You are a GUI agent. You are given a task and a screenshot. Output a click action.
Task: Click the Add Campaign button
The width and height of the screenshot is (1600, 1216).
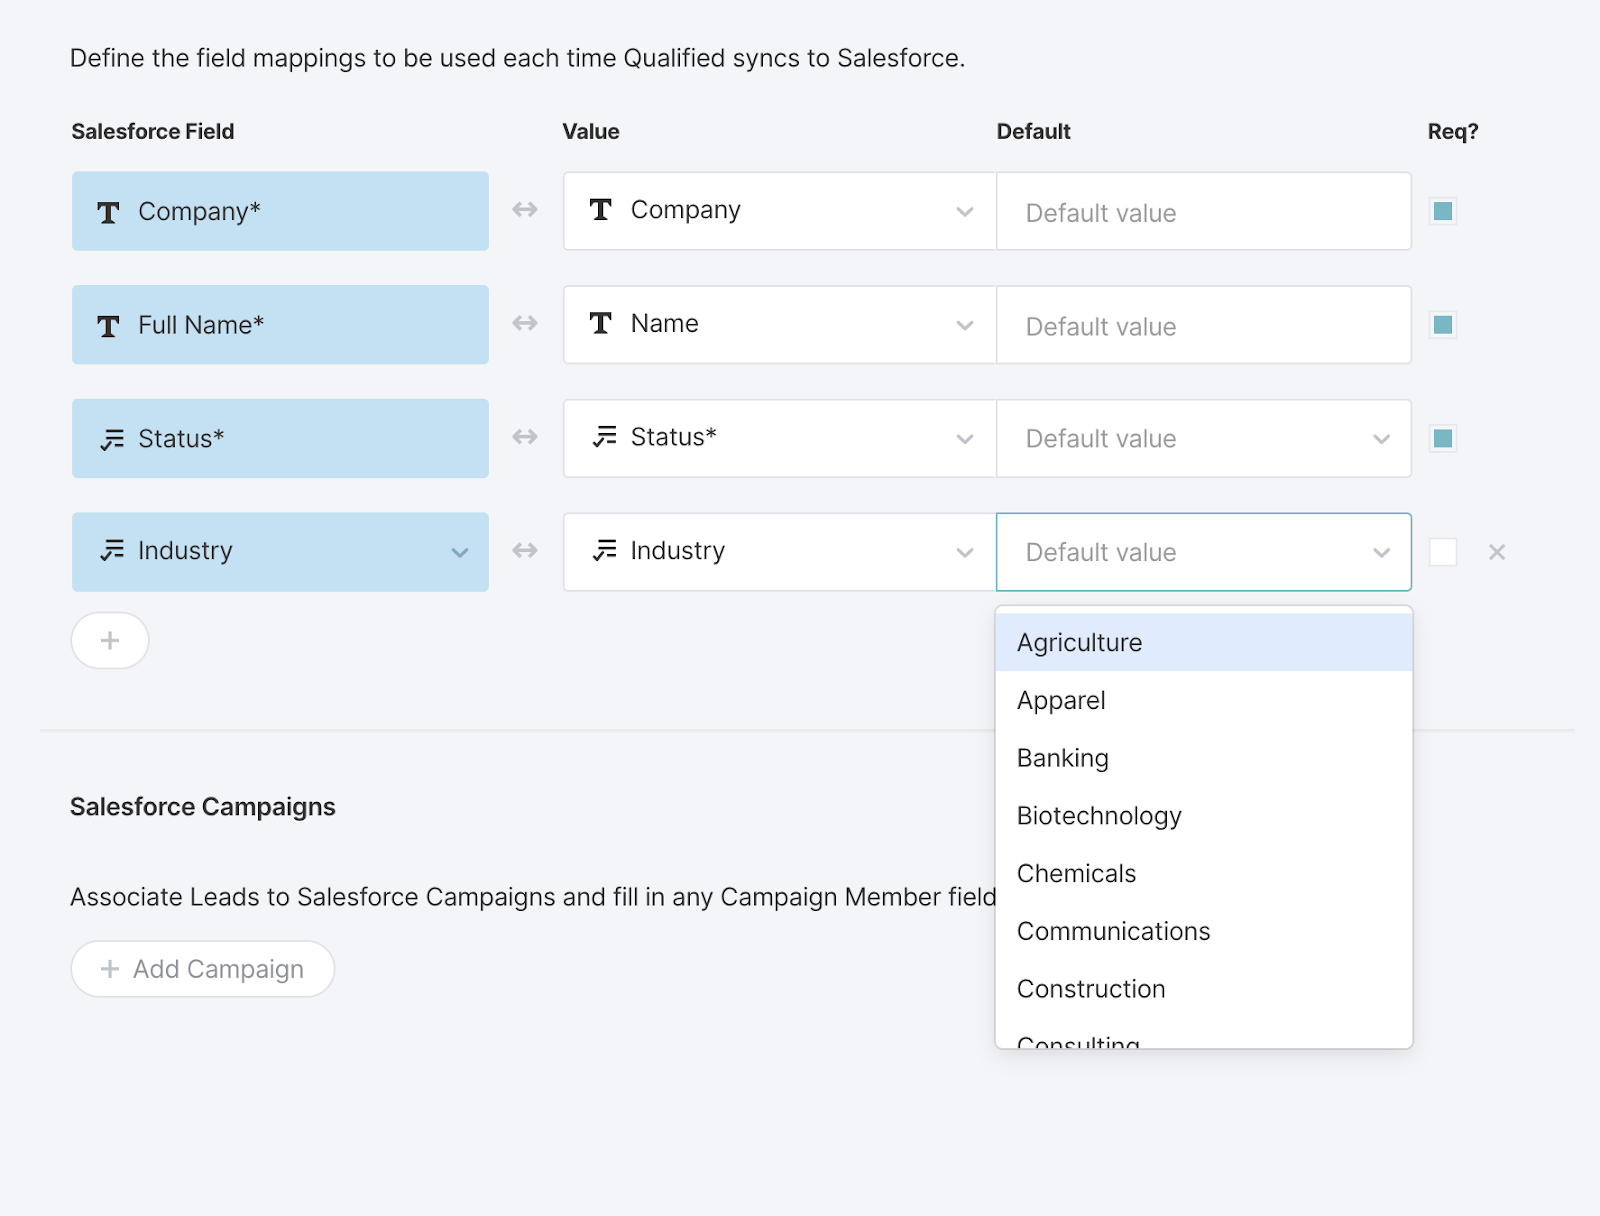(202, 968)
